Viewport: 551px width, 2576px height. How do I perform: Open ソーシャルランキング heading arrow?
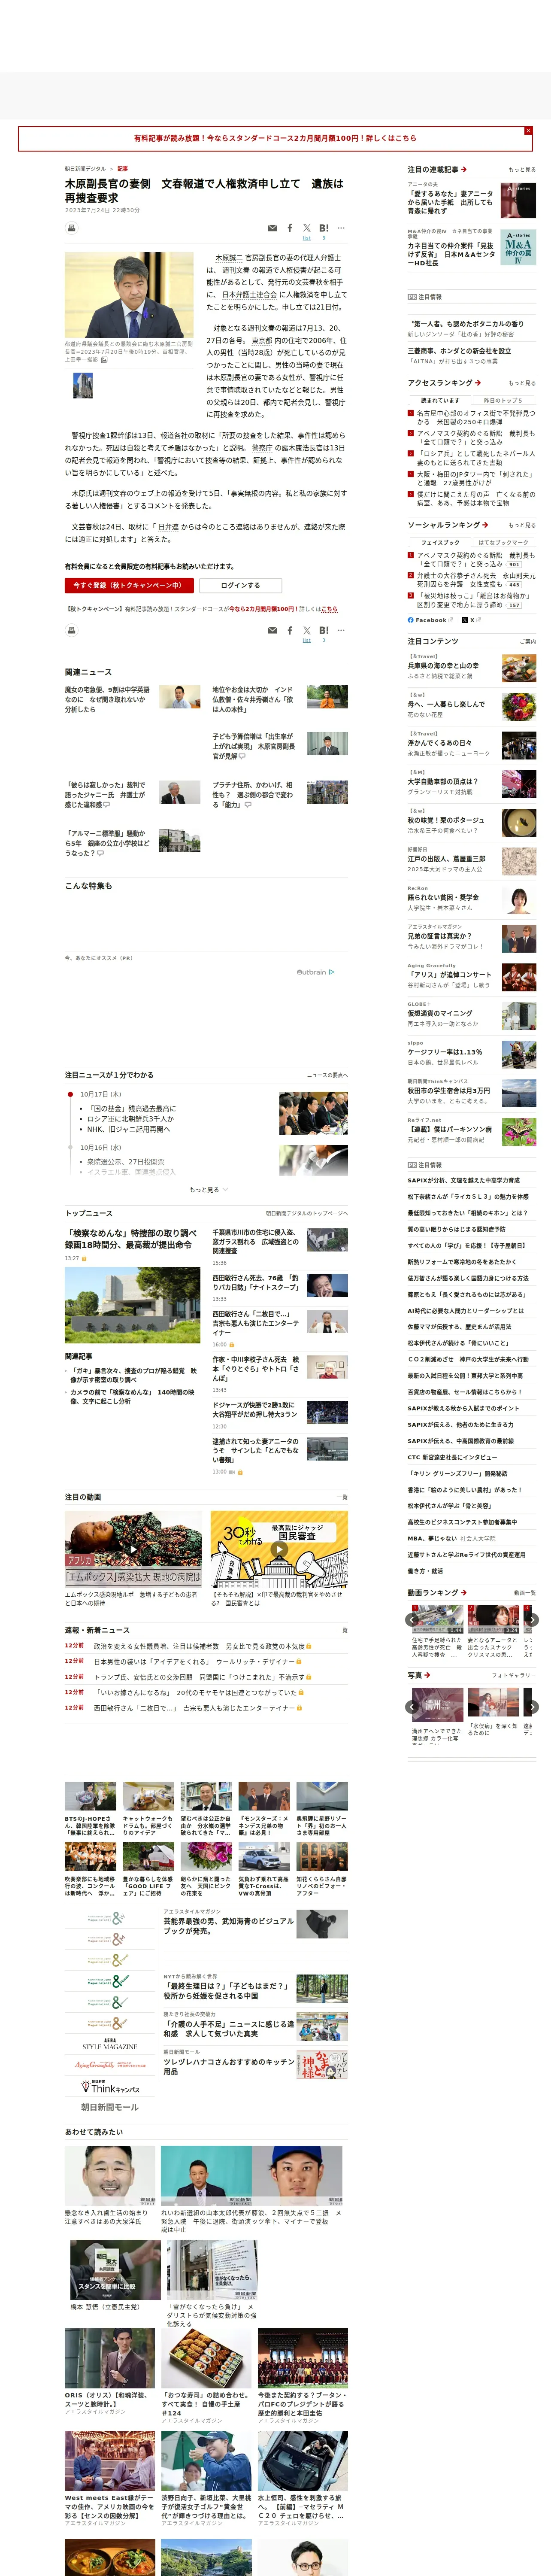[x=448, y=525]
